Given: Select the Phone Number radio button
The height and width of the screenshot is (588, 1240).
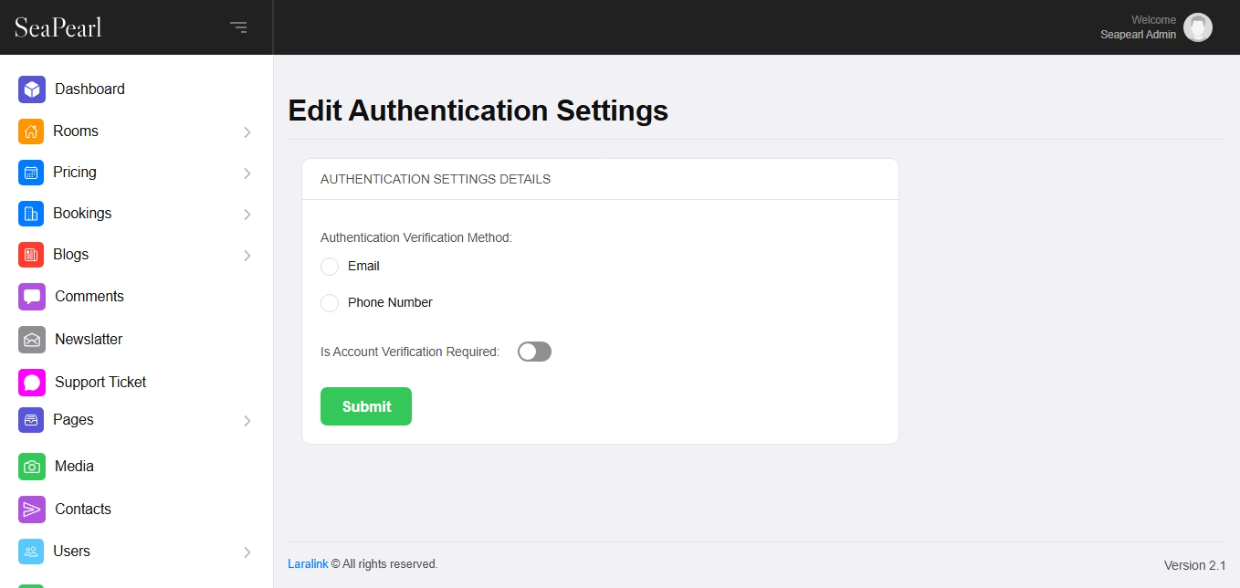Looking at the screenshot, I should [x=329, y=303].
